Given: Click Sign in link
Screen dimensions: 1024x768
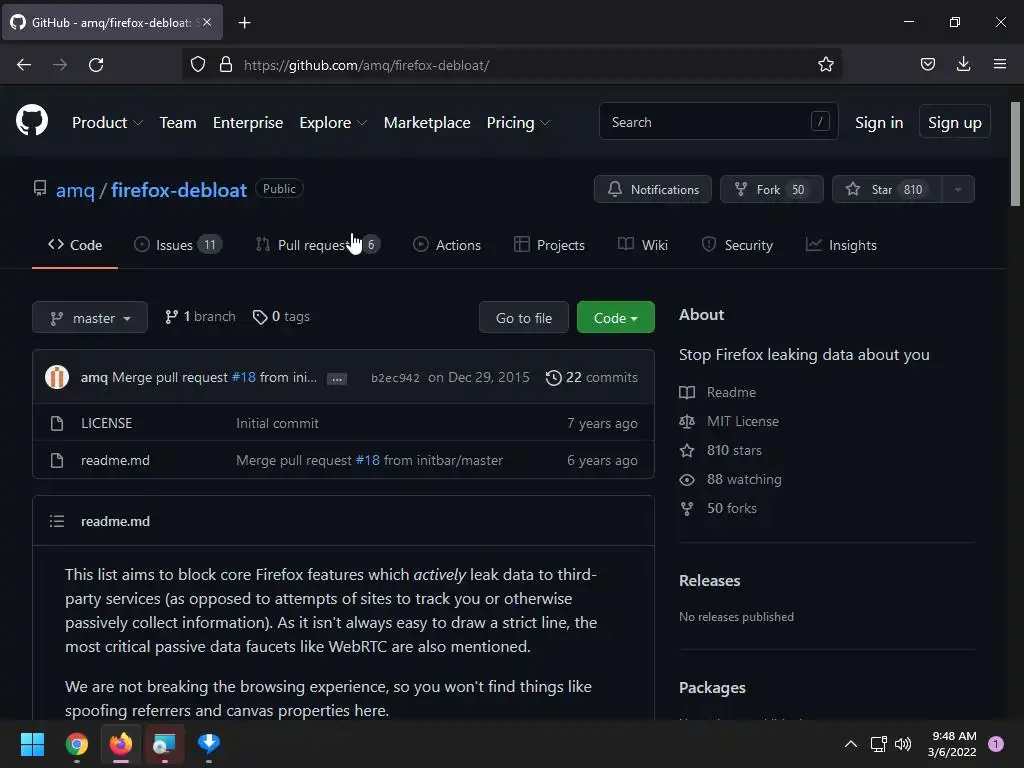Looking at the screenshot, I should click(x=879, y=123).
